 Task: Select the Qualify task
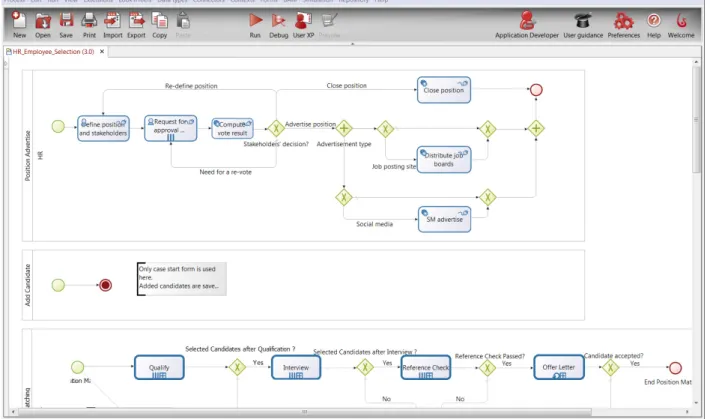(159, 367)
